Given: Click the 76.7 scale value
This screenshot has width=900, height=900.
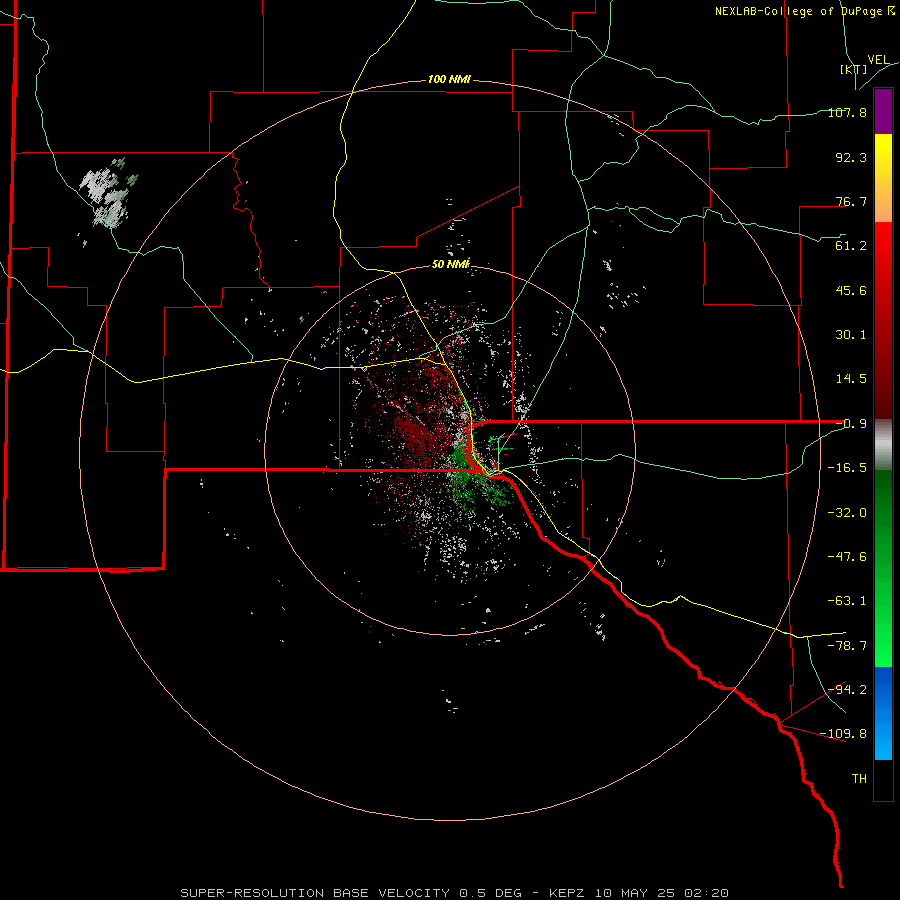Looking at the screenshot, I should click(x=851, y=201).
